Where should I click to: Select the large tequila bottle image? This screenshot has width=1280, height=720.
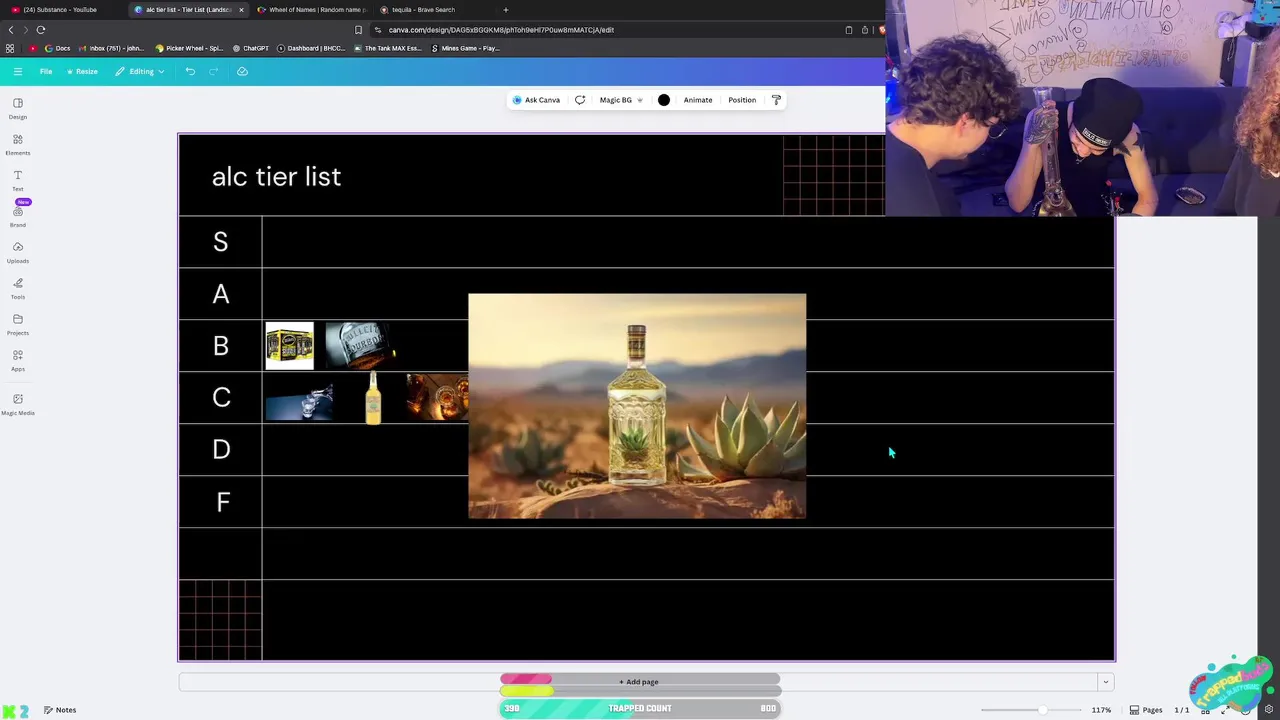(637, 406)
